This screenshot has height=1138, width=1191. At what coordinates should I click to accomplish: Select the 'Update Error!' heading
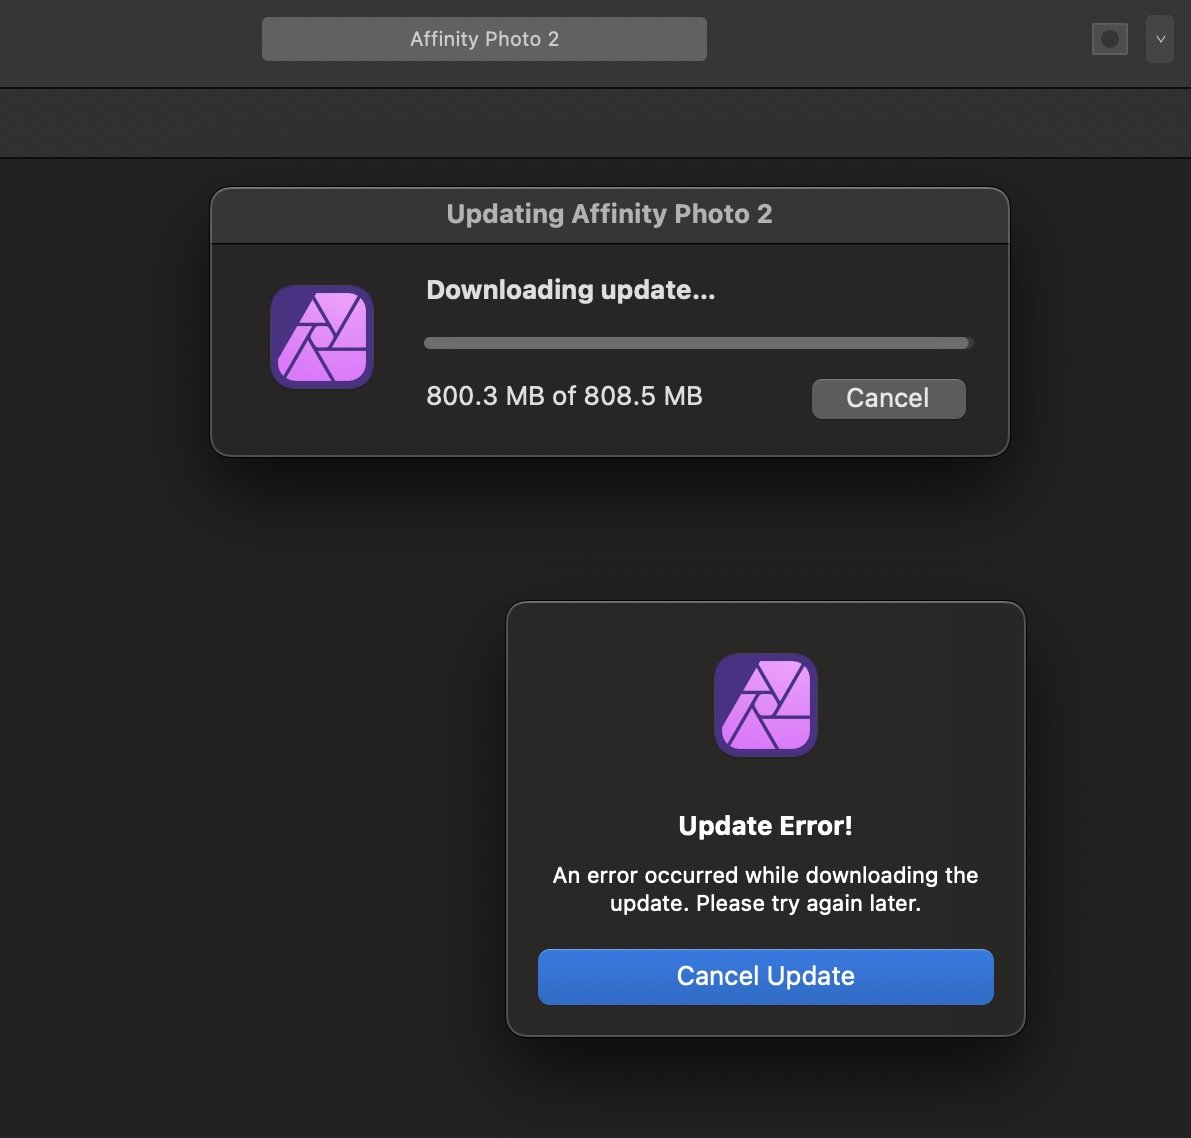point(765,826)
